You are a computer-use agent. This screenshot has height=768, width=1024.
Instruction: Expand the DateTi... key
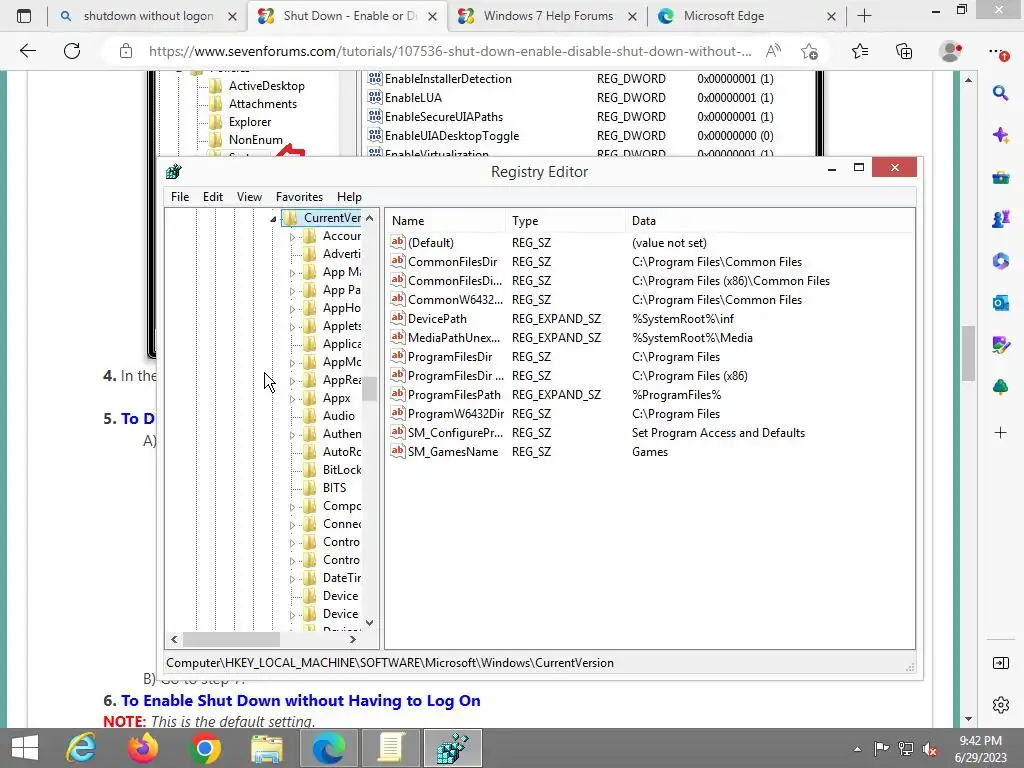[x=292, y=579]
